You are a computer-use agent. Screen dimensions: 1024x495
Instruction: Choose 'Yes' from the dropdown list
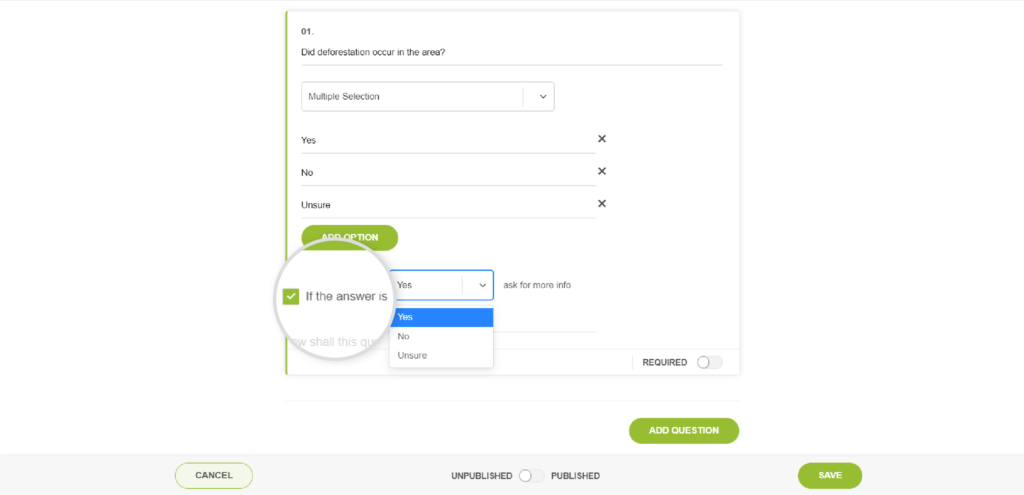click(x=441, y=317)
